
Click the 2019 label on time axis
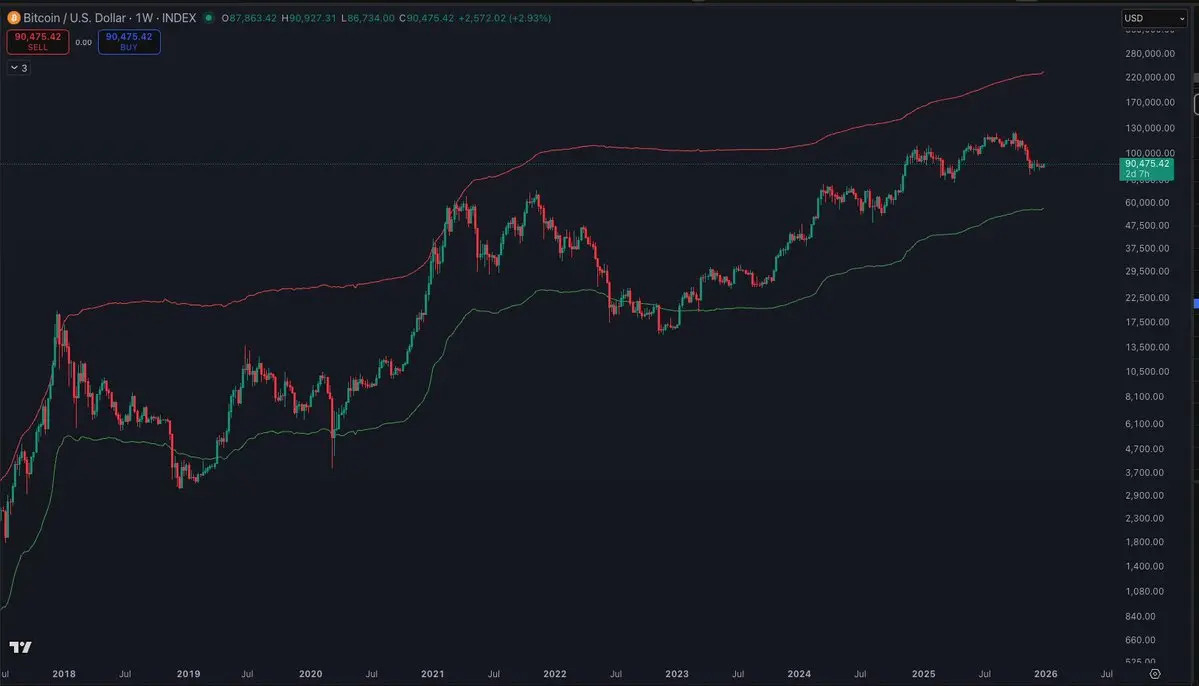(188, 674)
